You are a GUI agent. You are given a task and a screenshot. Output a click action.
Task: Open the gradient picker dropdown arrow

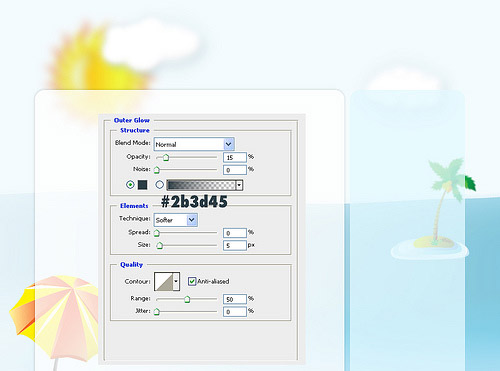pyautogui.click(x=239, y=185)
